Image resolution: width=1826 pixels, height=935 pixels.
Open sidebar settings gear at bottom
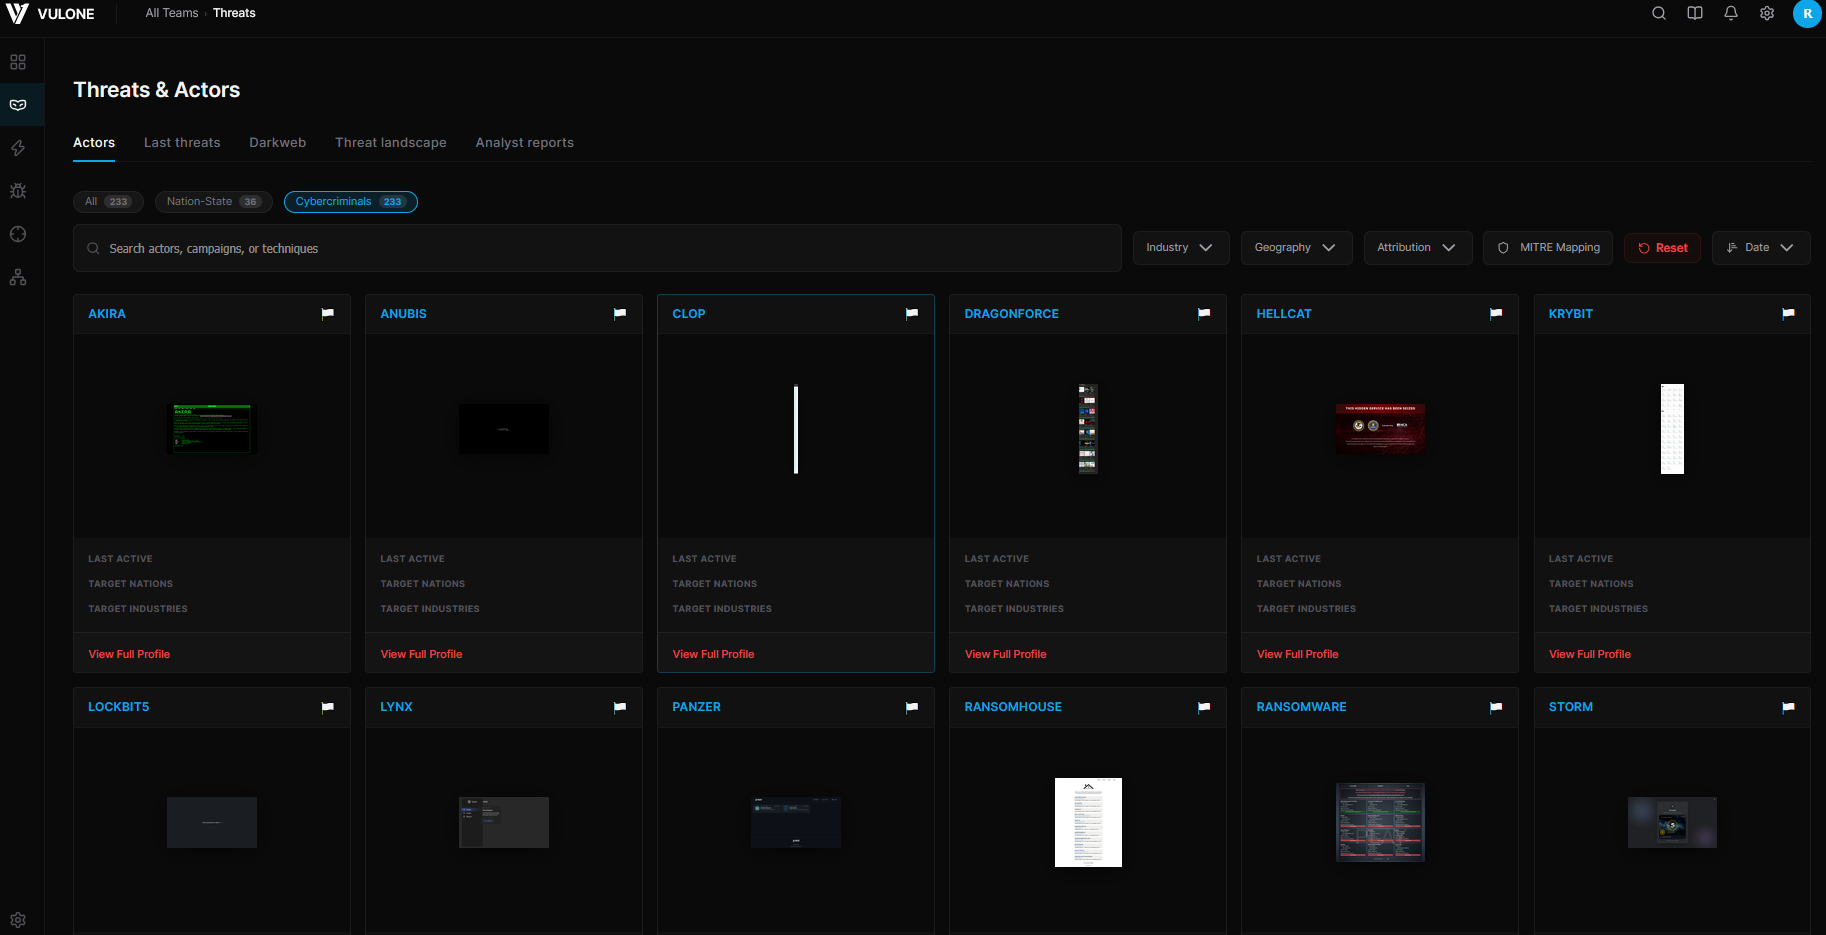click(x=18, y=920)
